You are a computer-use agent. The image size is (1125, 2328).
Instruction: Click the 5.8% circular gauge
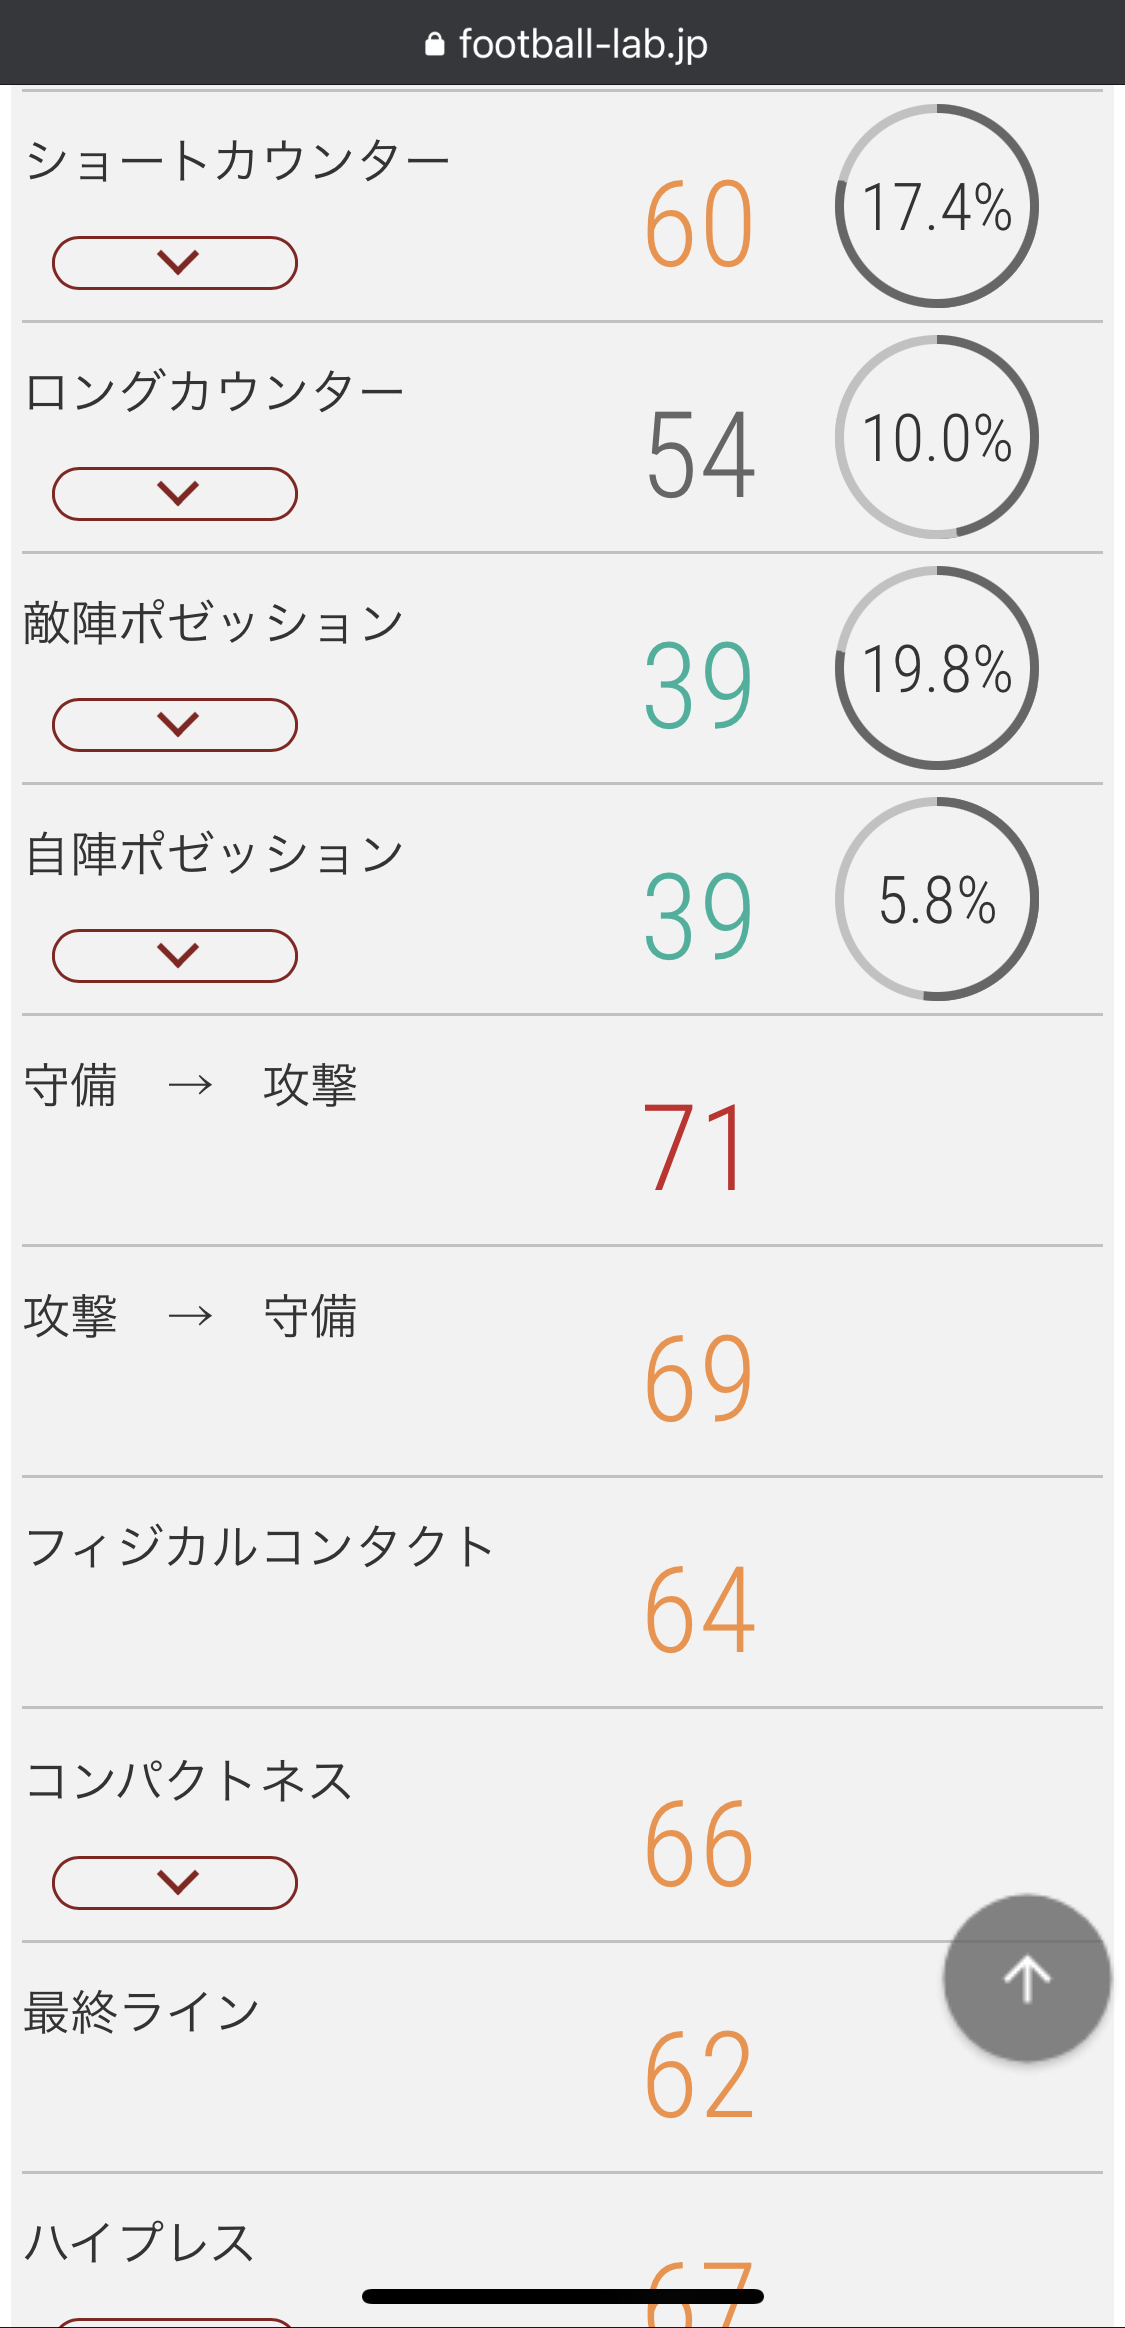point(937,899)
